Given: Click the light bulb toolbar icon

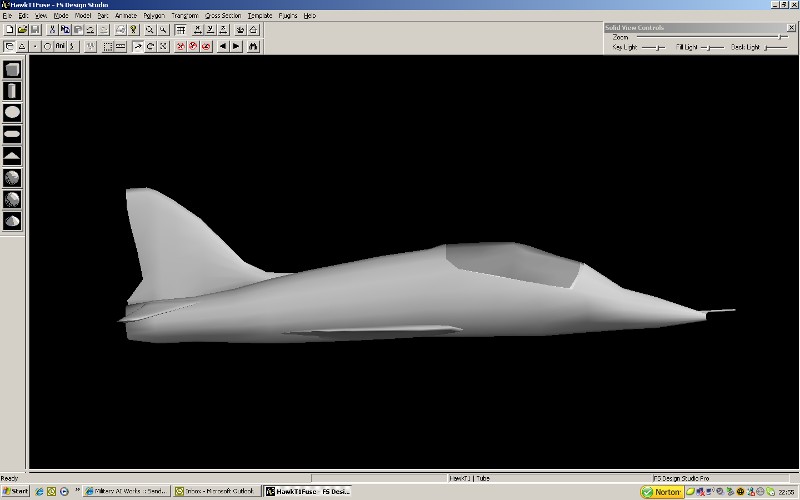Looking at the screenshot, I should pyautogui.click(x=133, y=30).
